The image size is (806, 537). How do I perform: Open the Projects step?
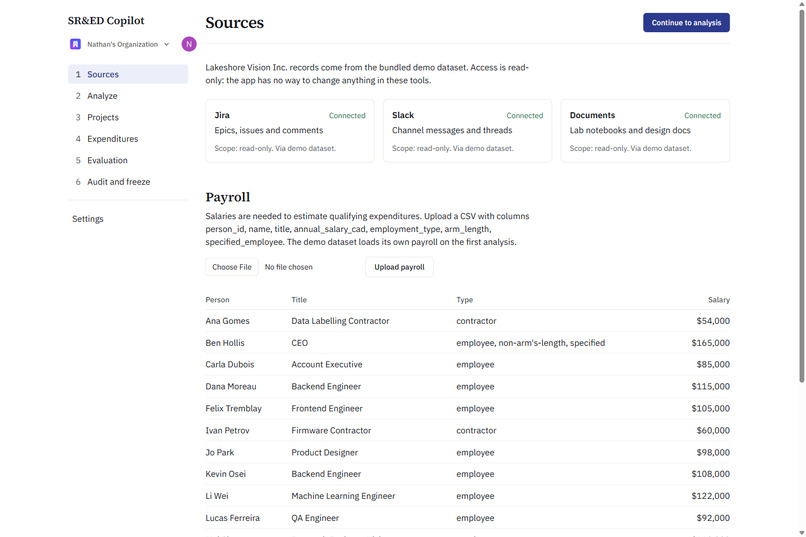pos(128,117)
